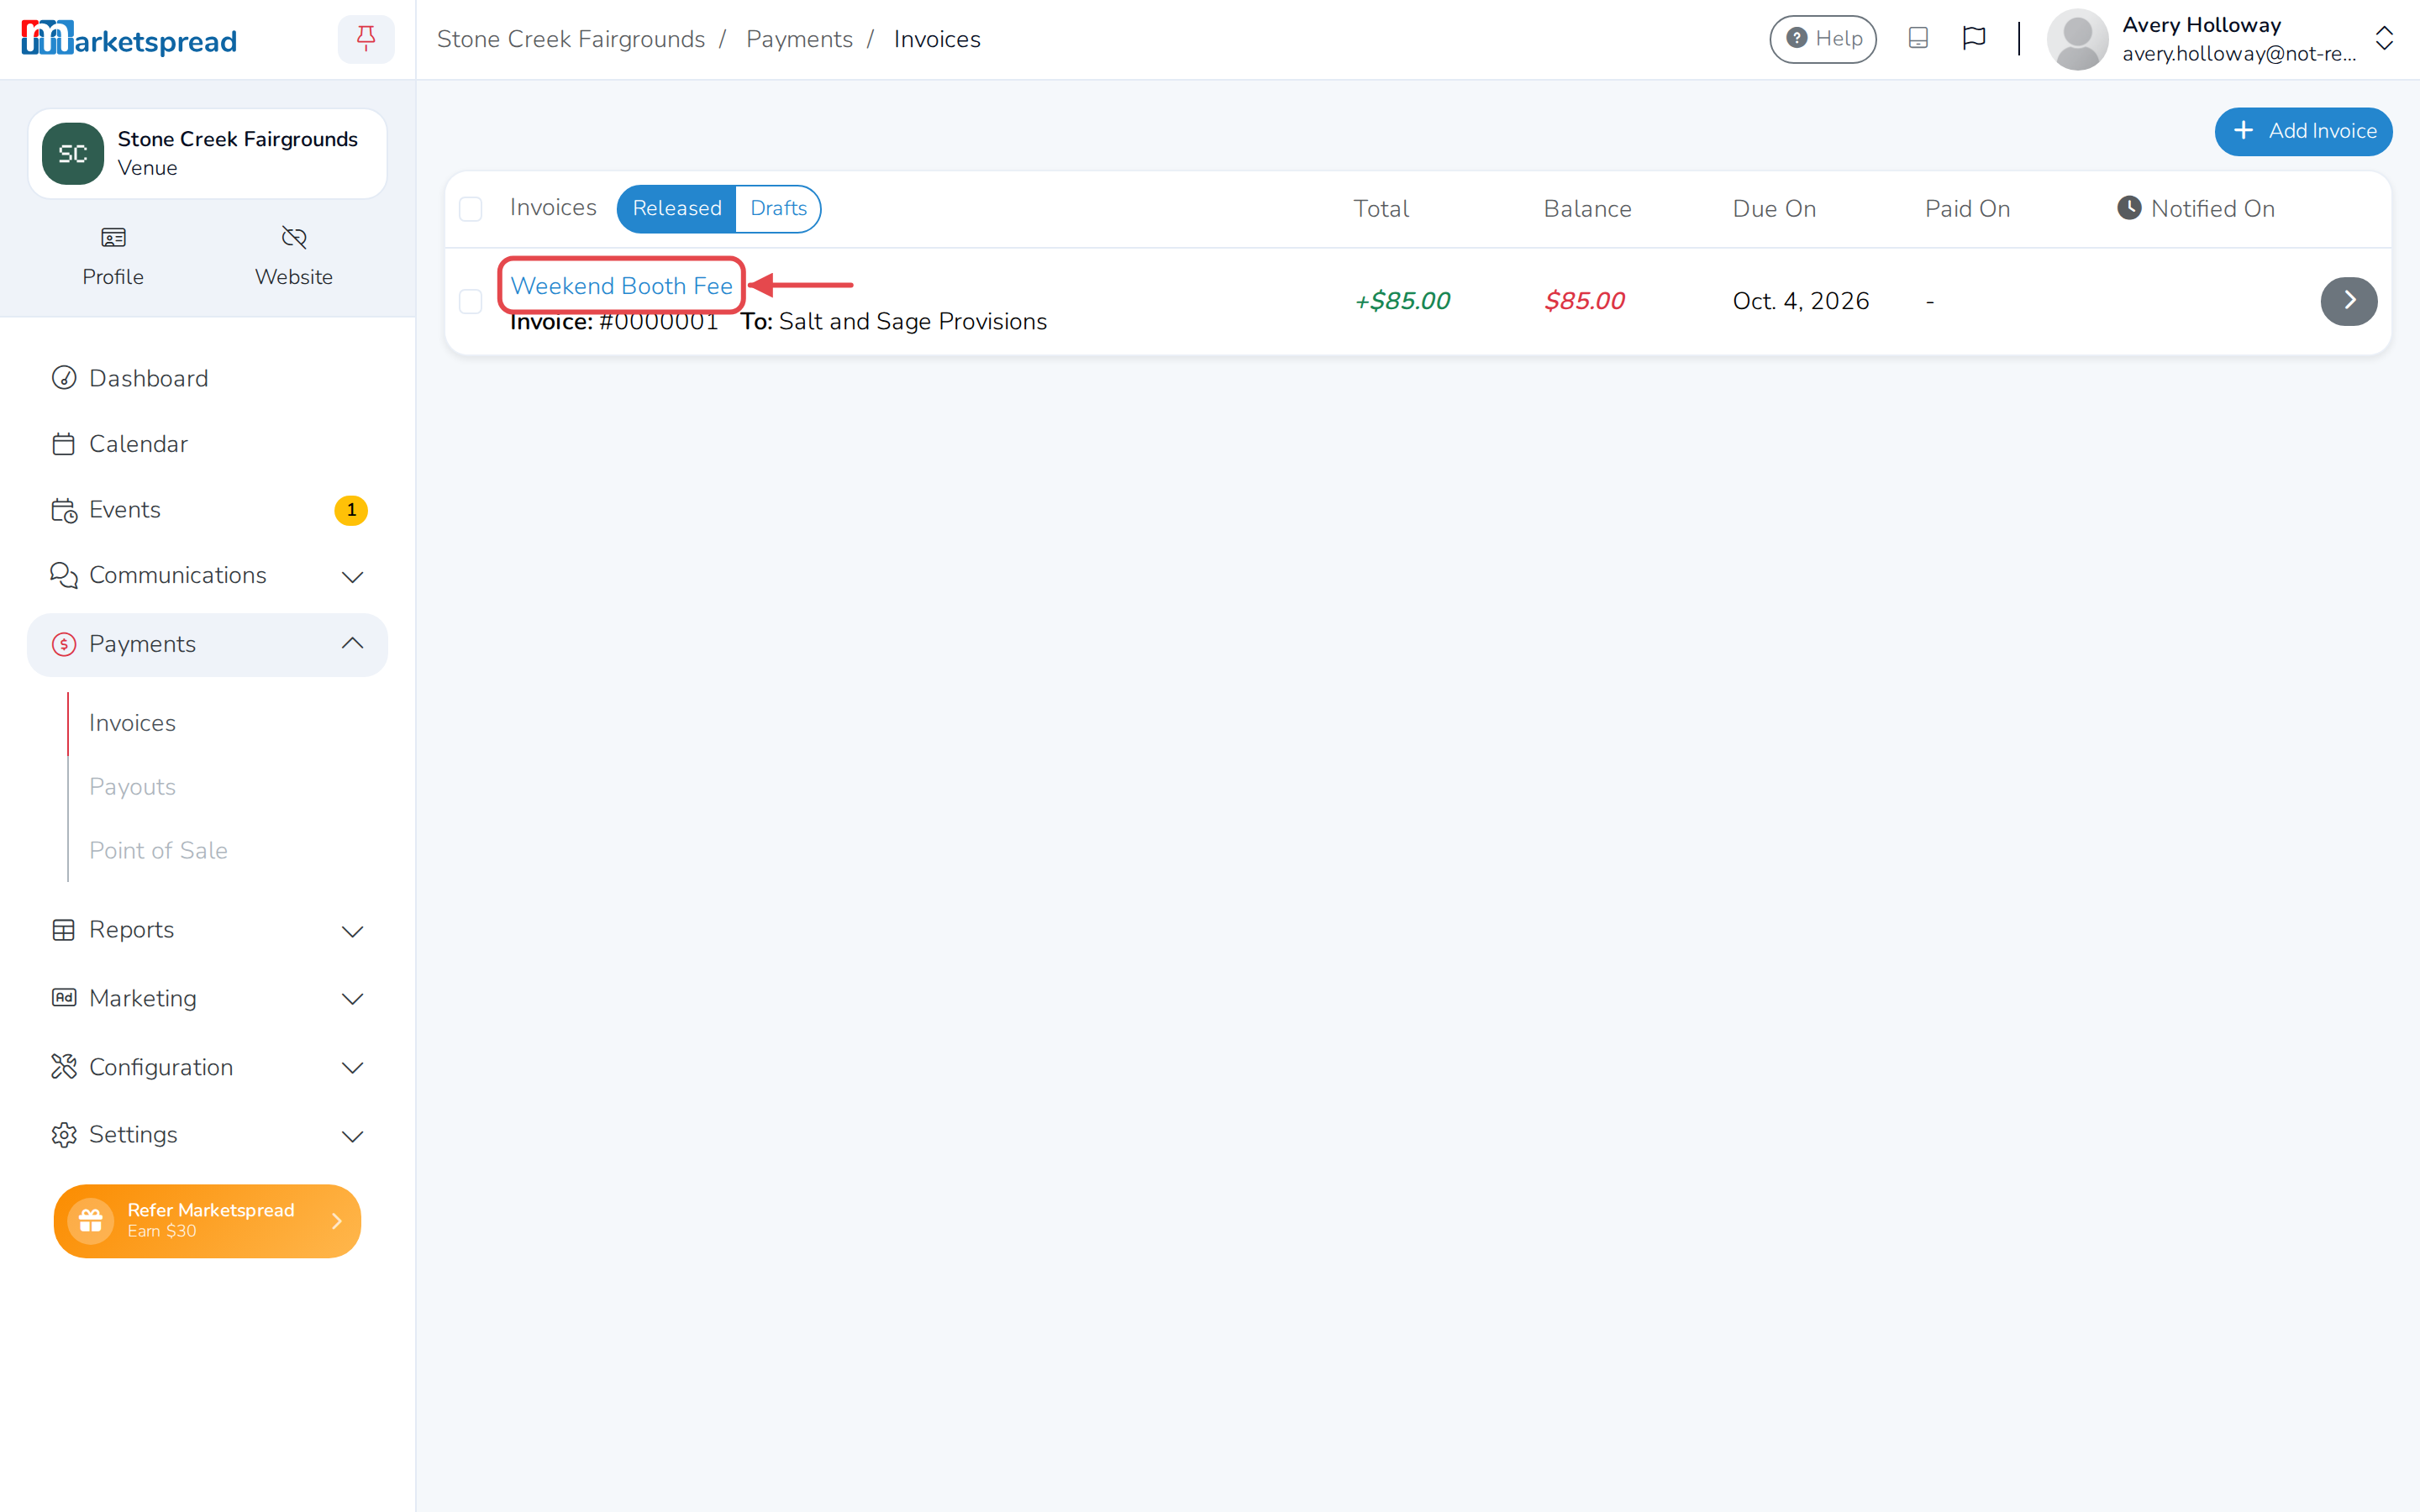Collapse the Payments menu
This screenshot has height=1512, width=2420.
click(x=207, y=644)
